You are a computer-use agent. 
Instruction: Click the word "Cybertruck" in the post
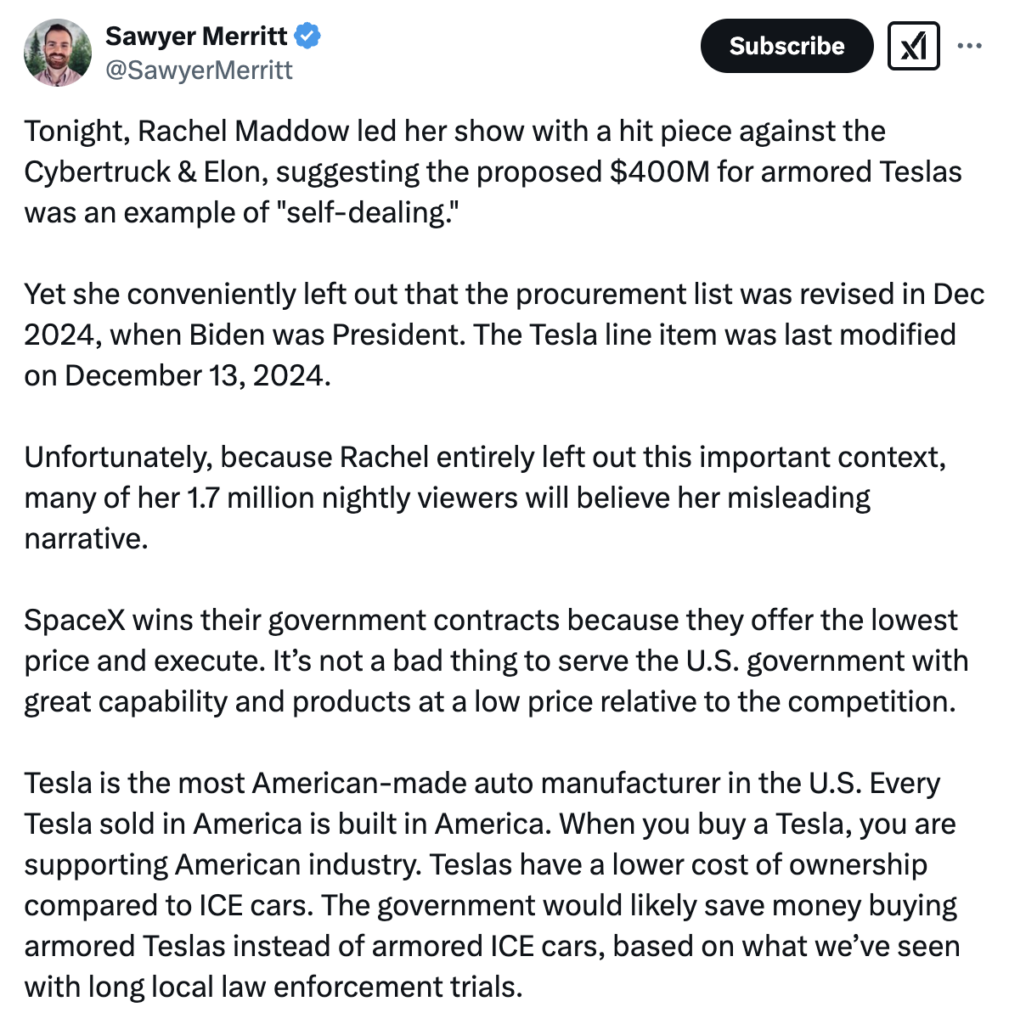(97, 172)
